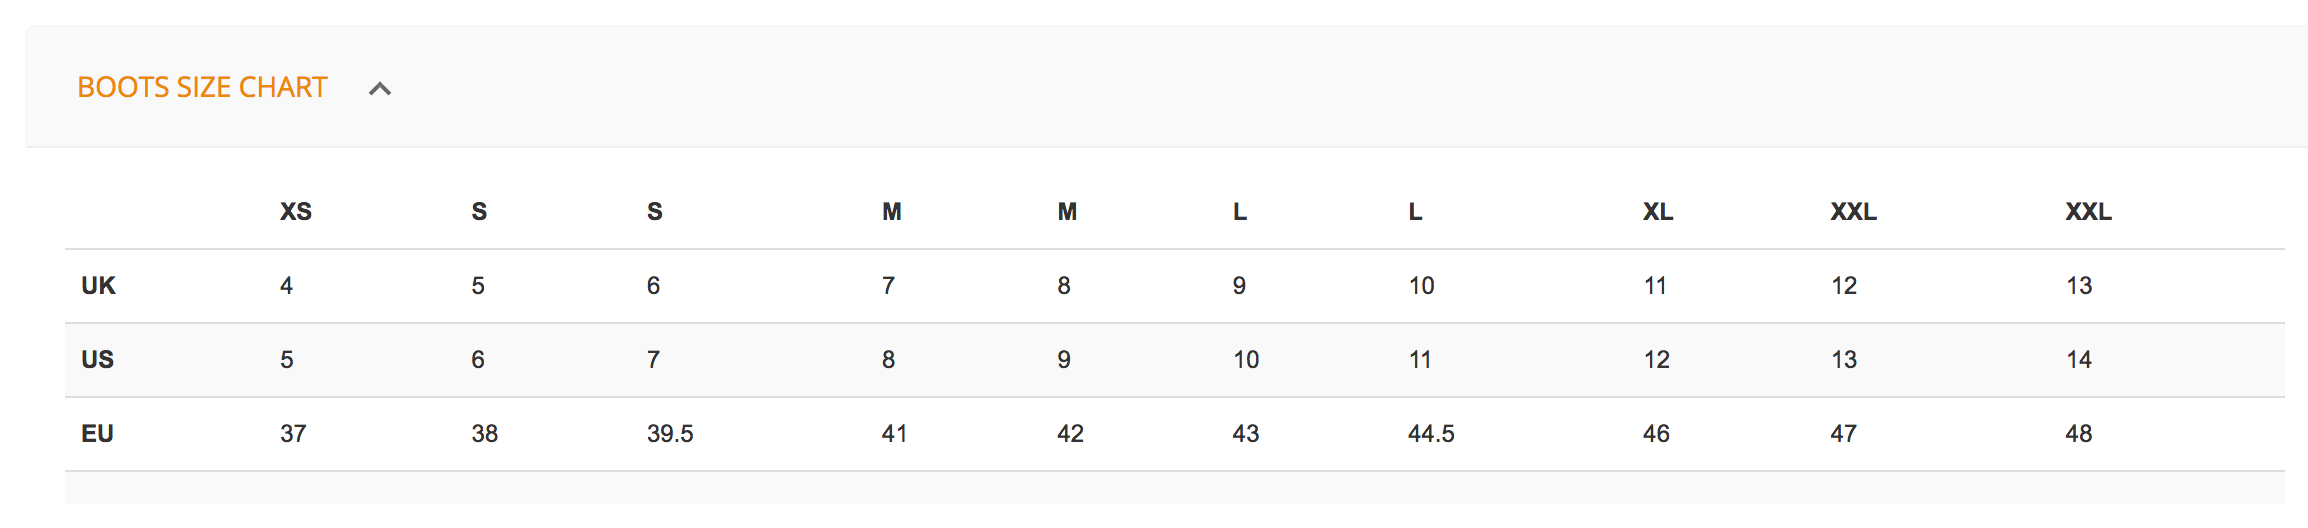
Task: Click the US row label
Action: 97,360
